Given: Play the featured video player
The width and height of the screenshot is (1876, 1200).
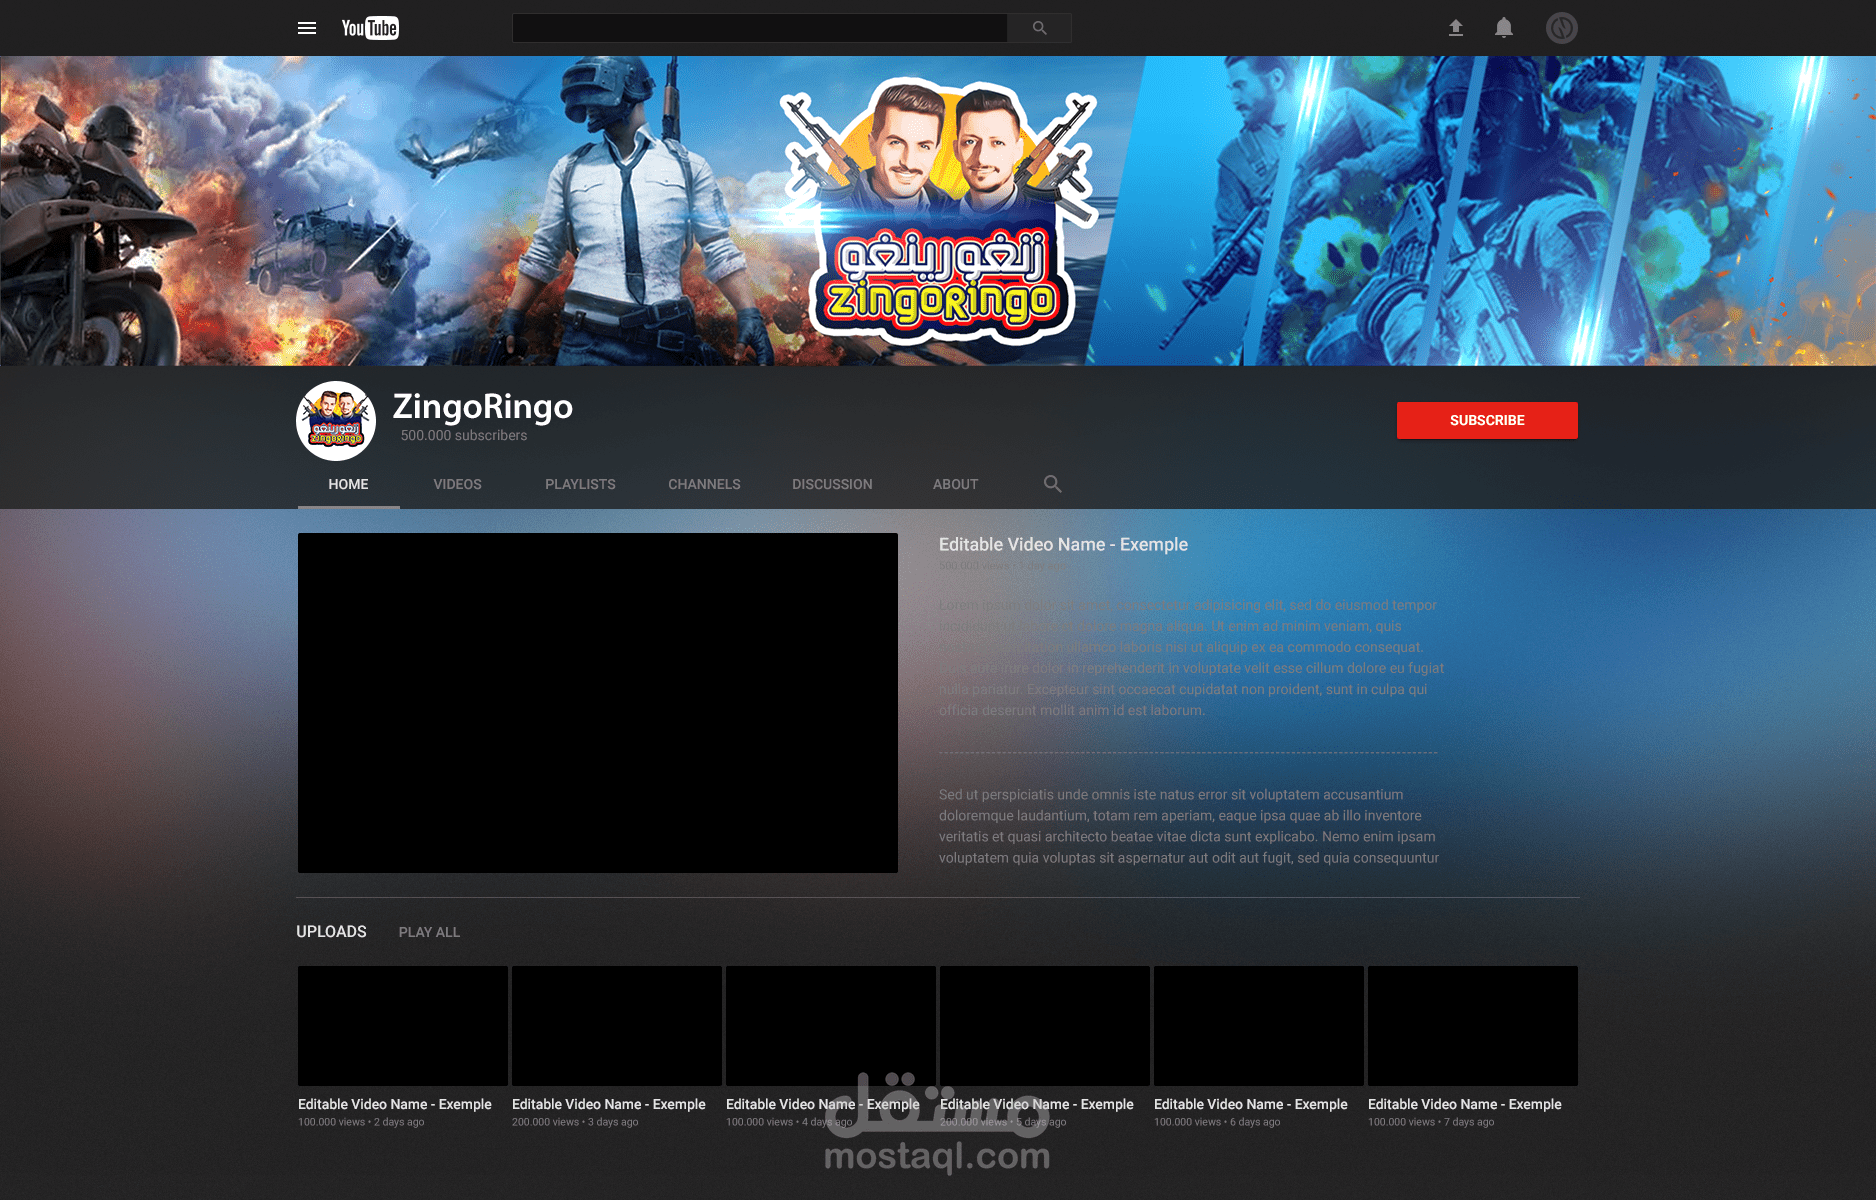Looking at the screenshot, I should click(598, 703).
